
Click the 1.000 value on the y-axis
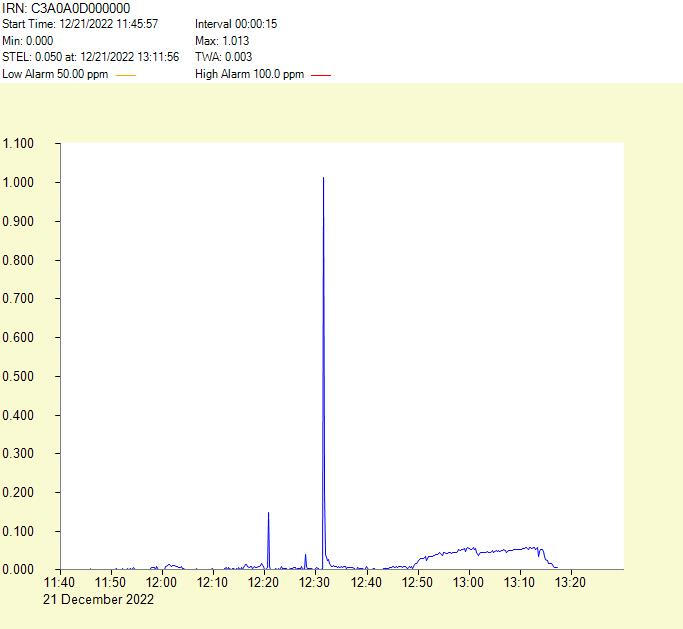pos(19,183)
